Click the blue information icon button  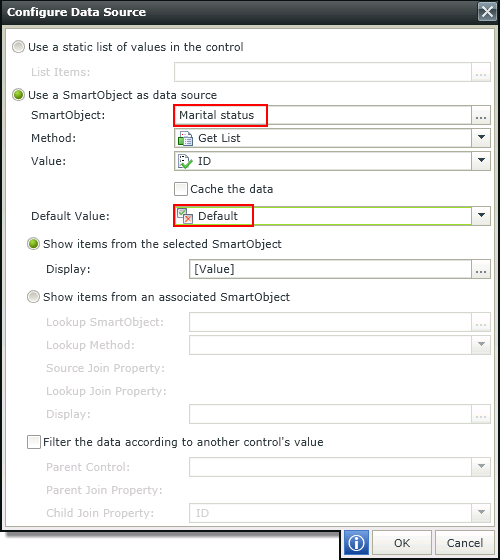(x=356, y=543)
